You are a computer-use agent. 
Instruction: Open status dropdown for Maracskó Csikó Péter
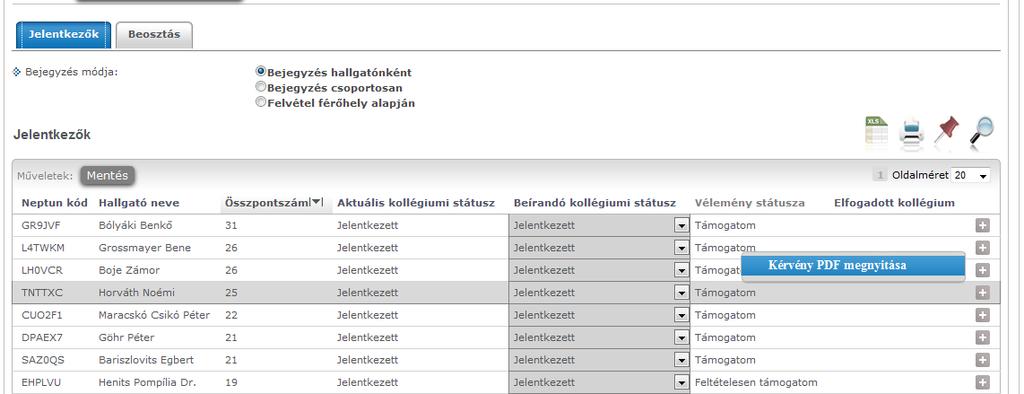(682, 315)
